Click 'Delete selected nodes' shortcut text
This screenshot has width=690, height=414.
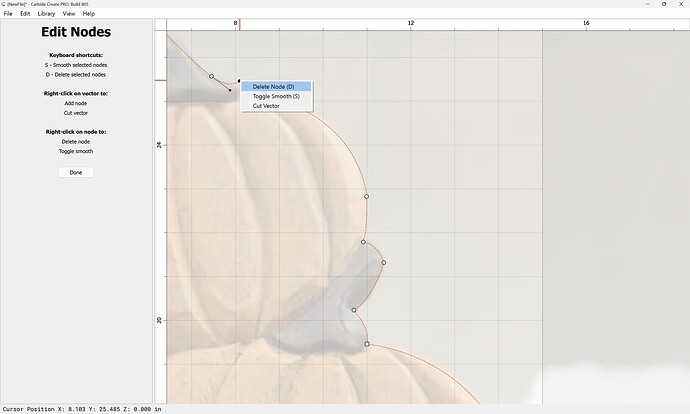(76, 75)
